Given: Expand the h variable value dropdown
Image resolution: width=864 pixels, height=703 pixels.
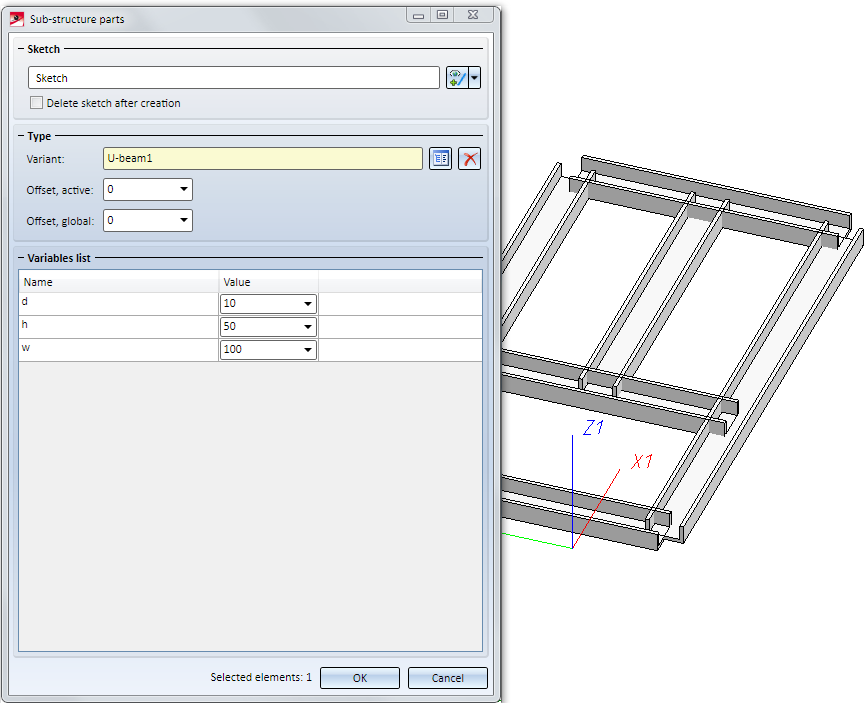Looking at the screenshot, I should (307, 327).
